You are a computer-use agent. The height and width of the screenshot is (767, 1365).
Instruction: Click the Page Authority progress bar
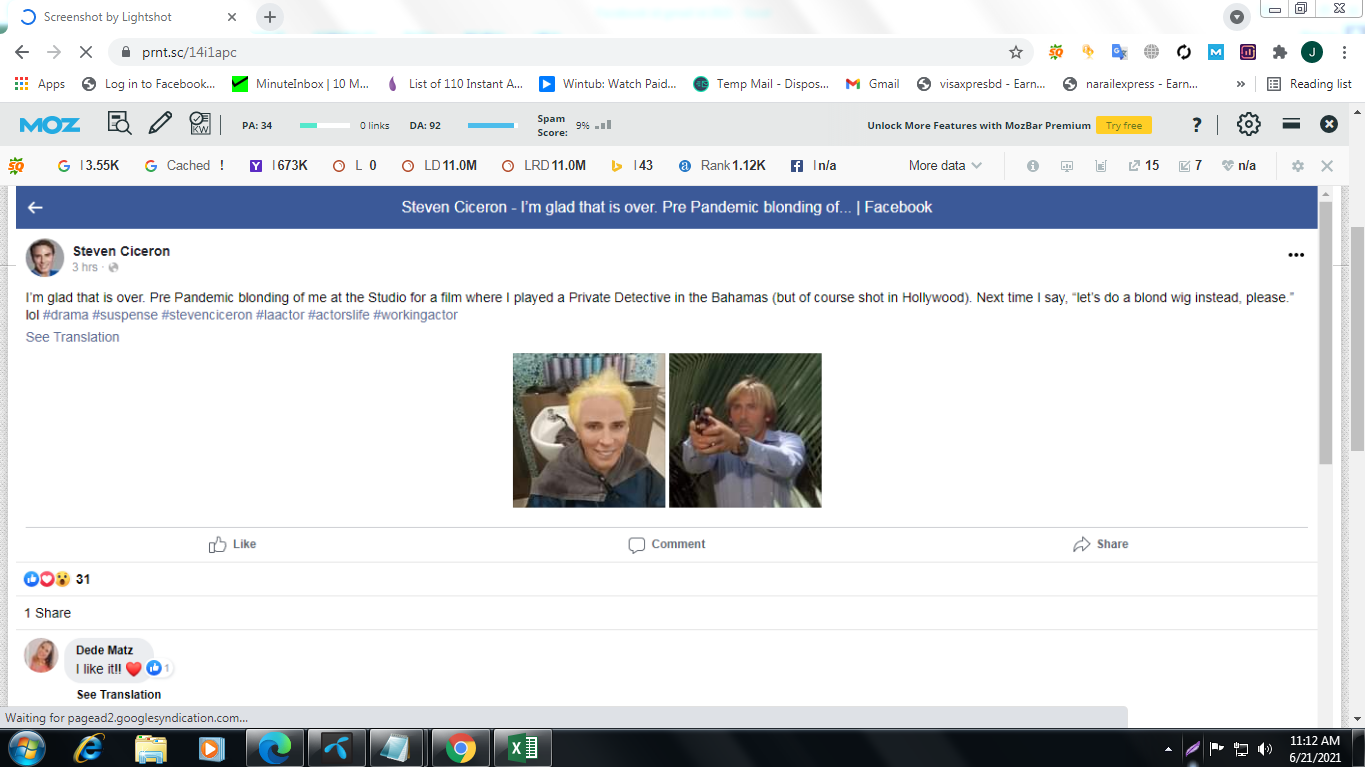(x=325, y=125)
